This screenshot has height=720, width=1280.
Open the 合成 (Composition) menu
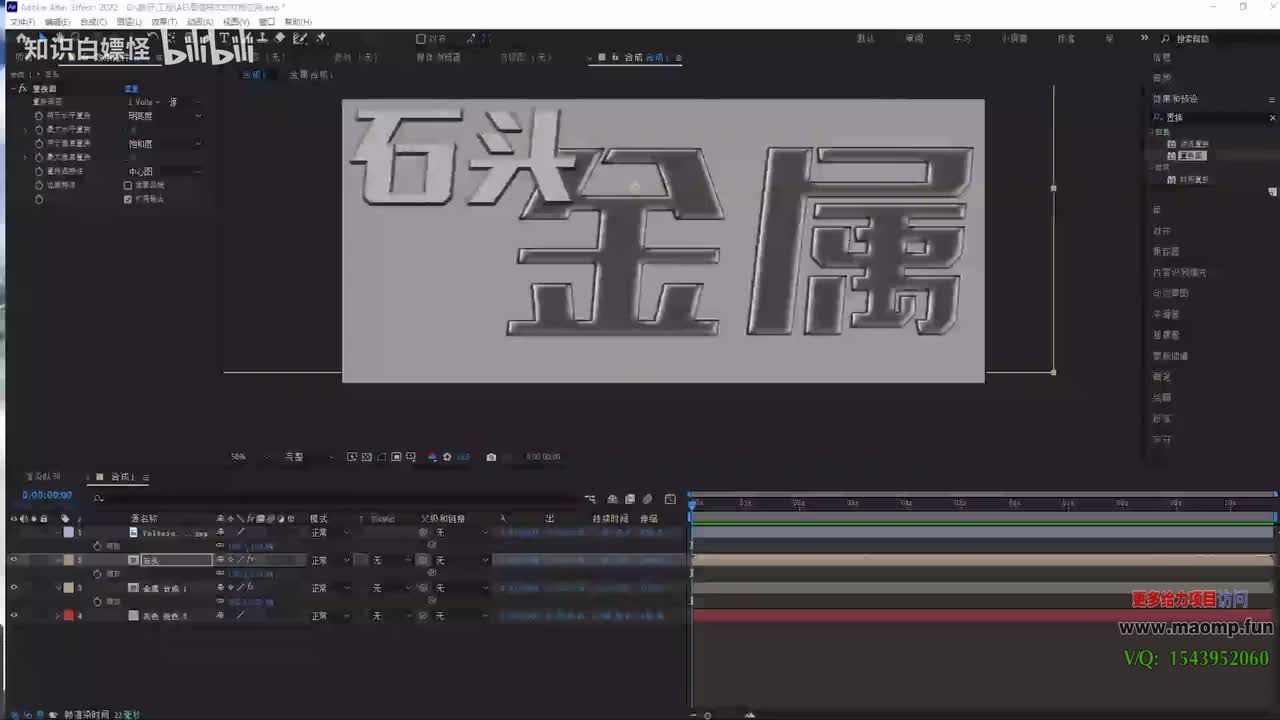(x=93, y=21)
